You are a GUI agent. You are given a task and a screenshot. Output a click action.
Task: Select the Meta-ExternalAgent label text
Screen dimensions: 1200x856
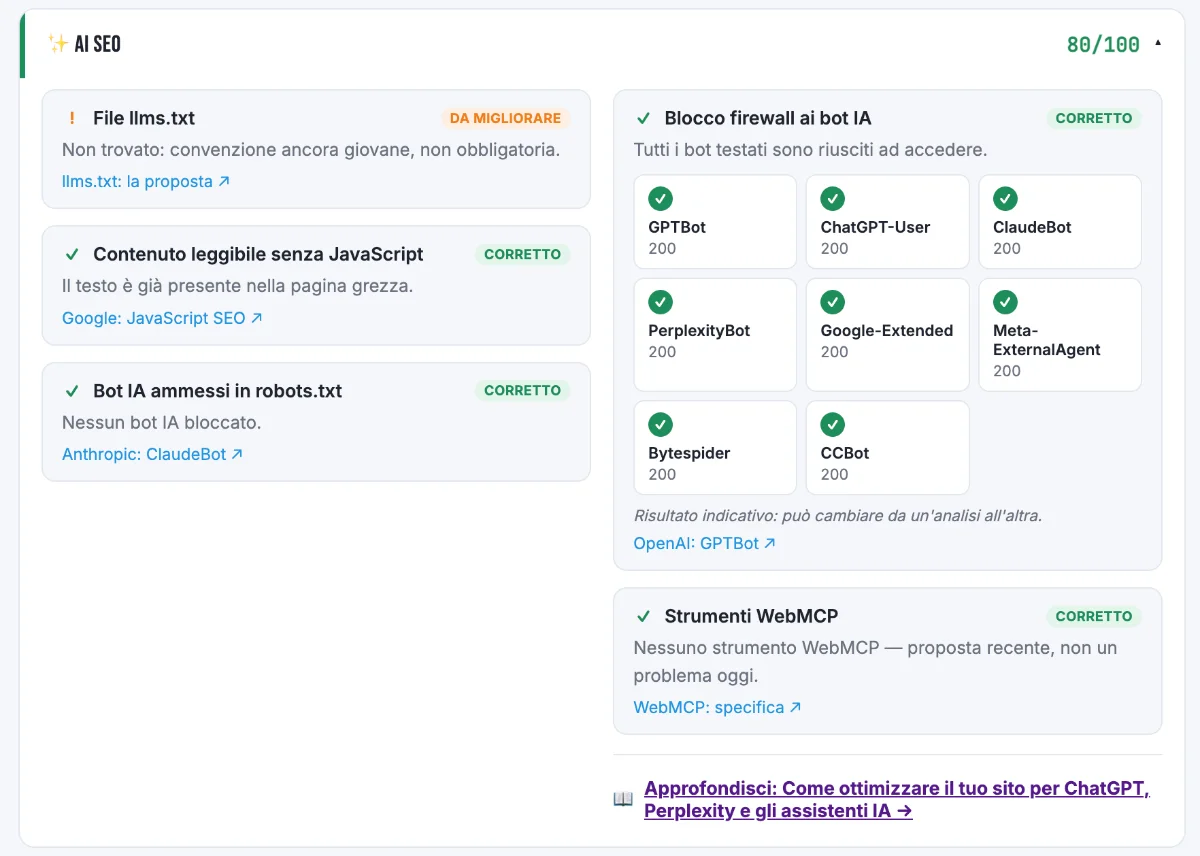tap(1047, 340)
